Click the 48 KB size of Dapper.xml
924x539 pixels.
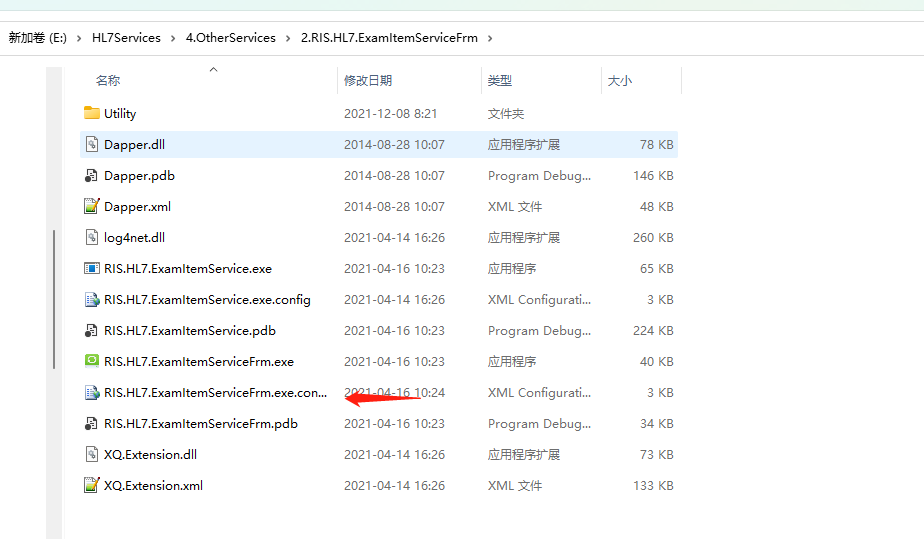(x=656, y=207)
